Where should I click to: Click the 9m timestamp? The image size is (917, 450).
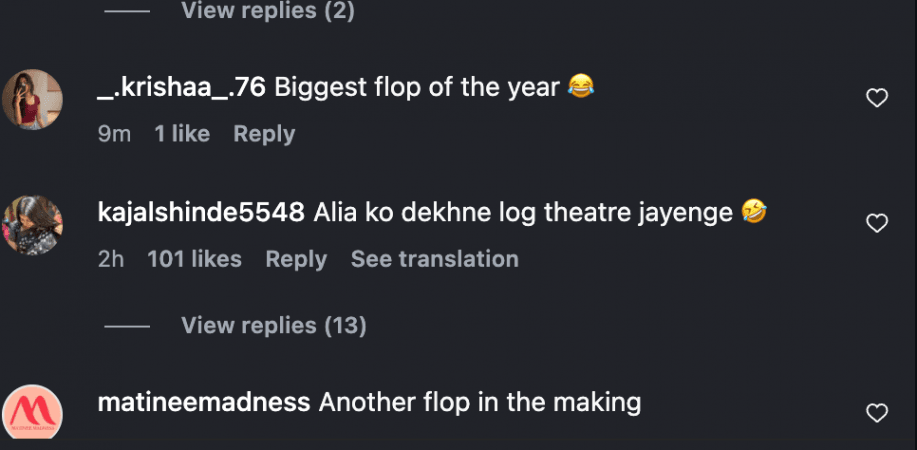(x=114, y=134)
